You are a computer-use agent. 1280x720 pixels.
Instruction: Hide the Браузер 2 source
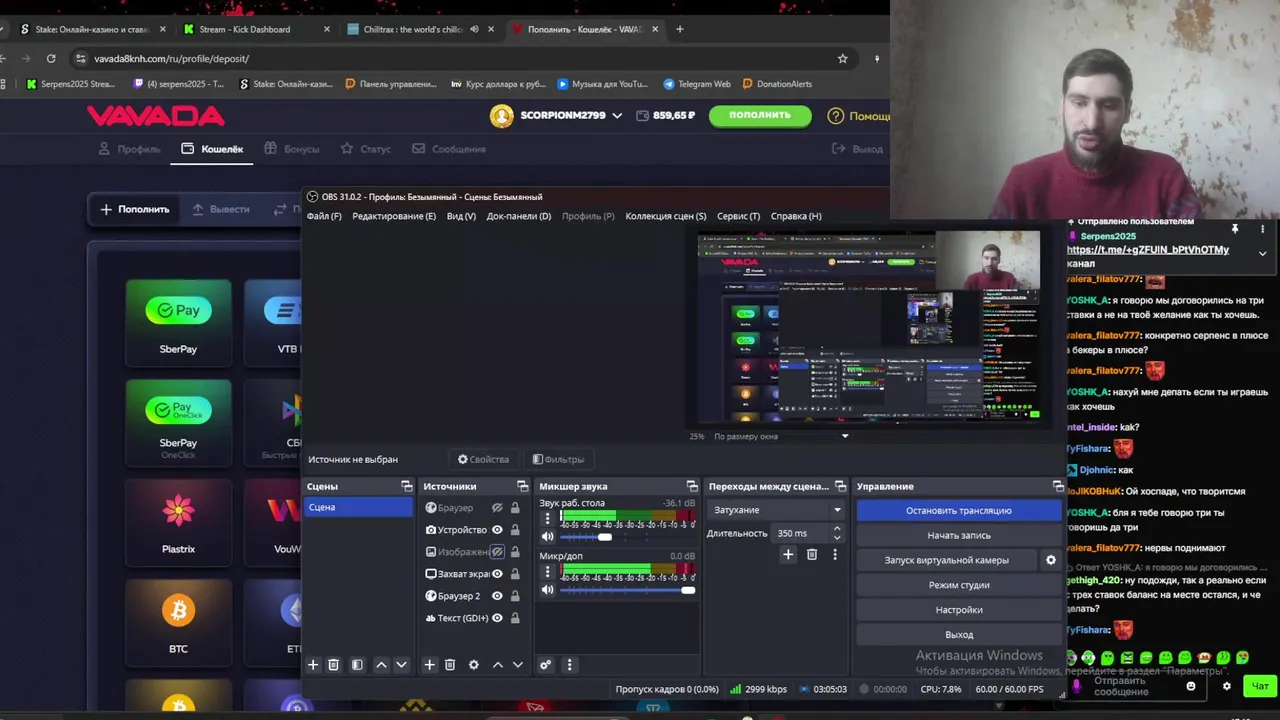pos(497,596)
